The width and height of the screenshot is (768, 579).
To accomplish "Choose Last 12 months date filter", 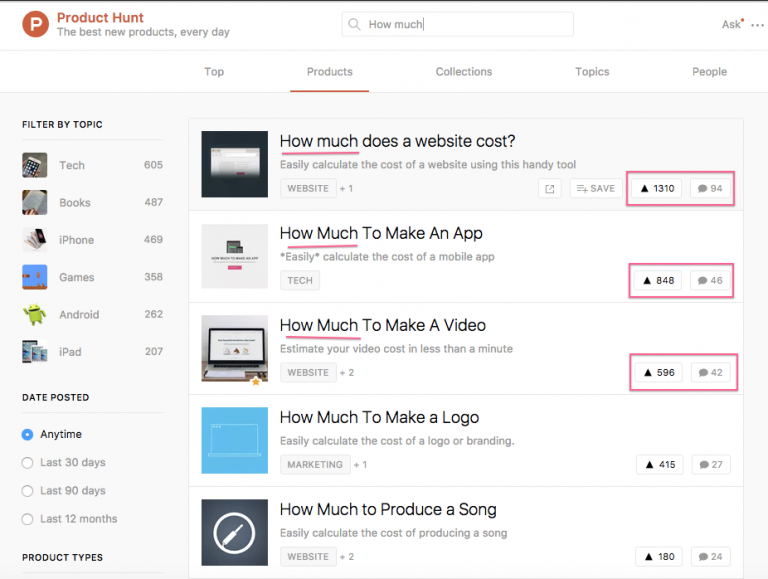I will pos(28,519).
